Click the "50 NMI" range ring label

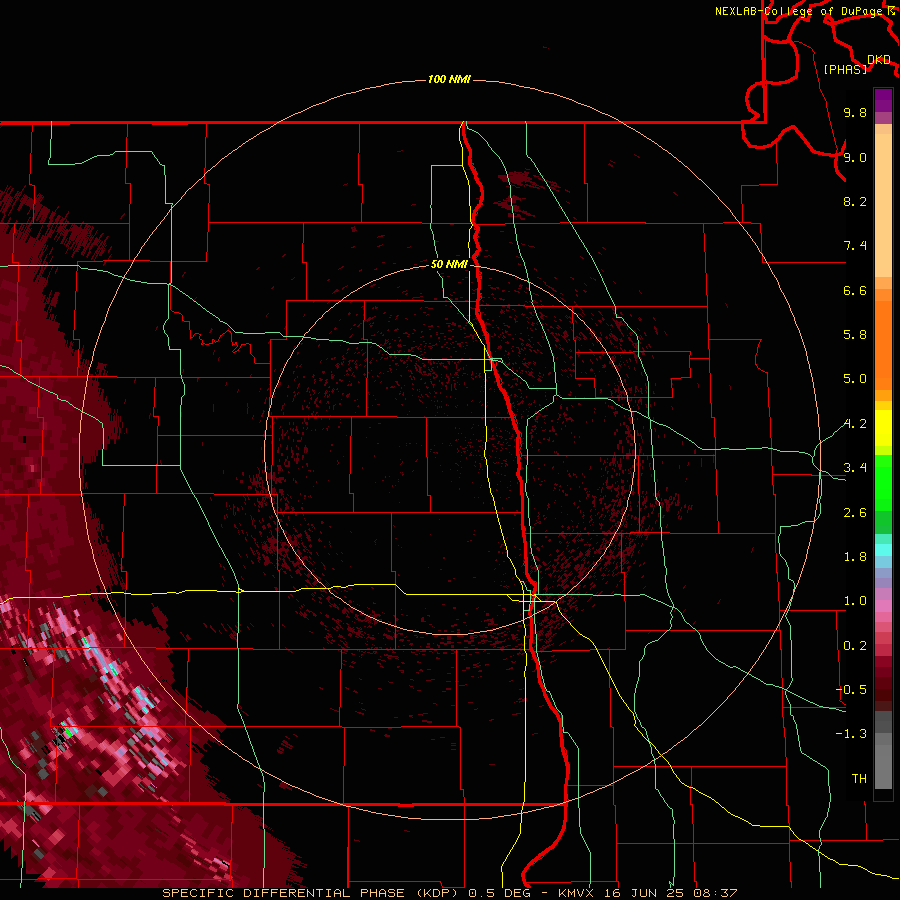coord(449,264)
